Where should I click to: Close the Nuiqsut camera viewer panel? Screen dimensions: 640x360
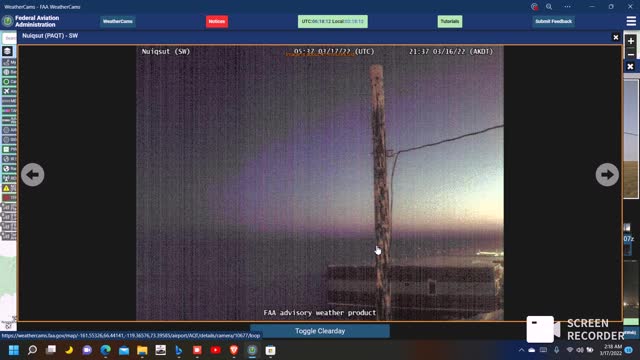click(x=616, y=37)
